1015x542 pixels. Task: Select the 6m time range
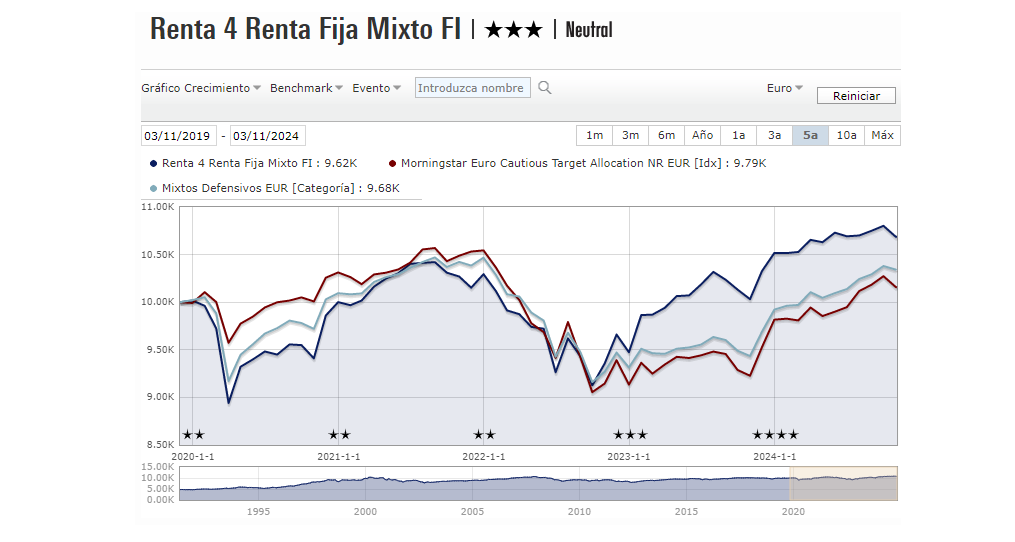coord(666,135)
